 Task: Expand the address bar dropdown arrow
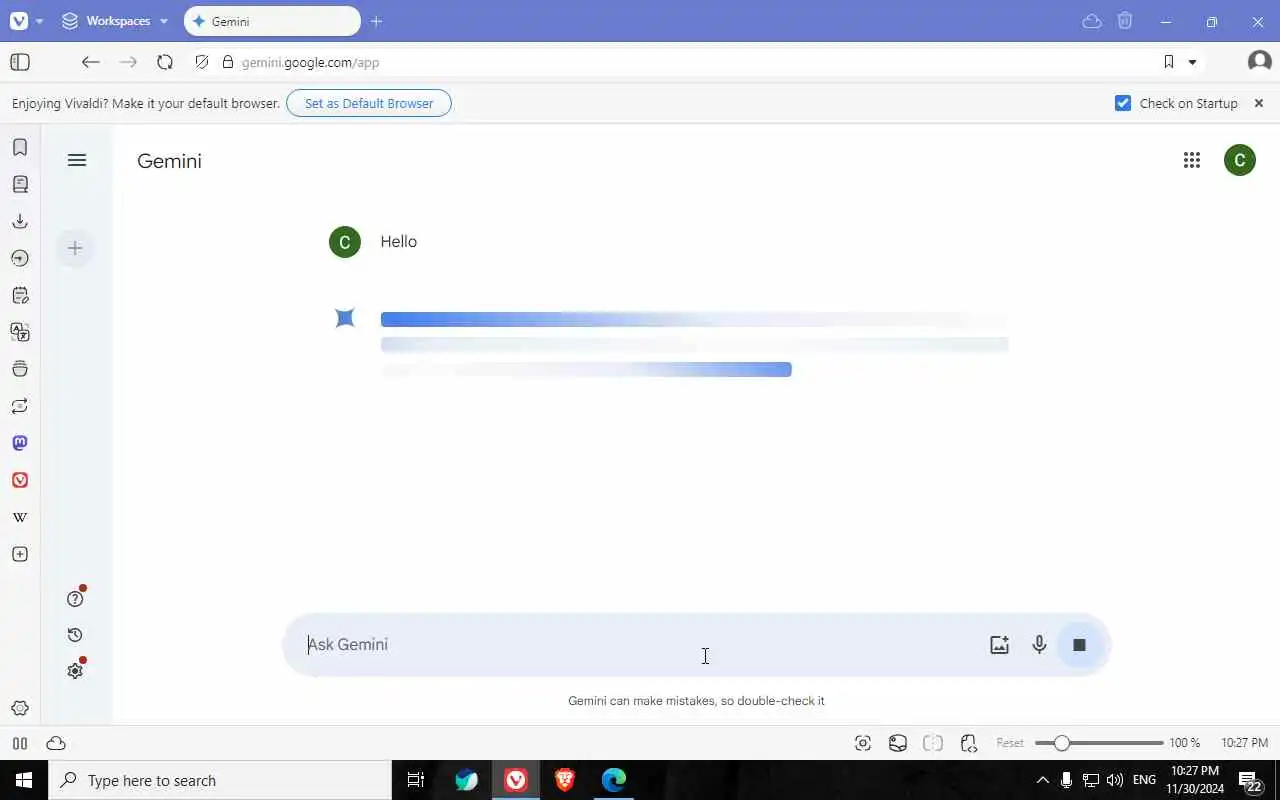[x=1192, y=62]
